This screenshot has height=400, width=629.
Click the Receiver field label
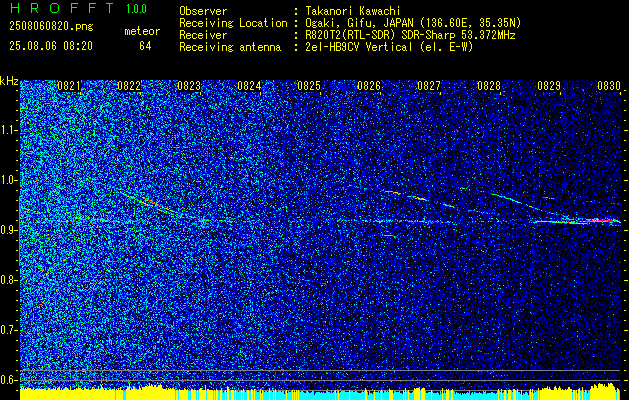coord(203,35)
